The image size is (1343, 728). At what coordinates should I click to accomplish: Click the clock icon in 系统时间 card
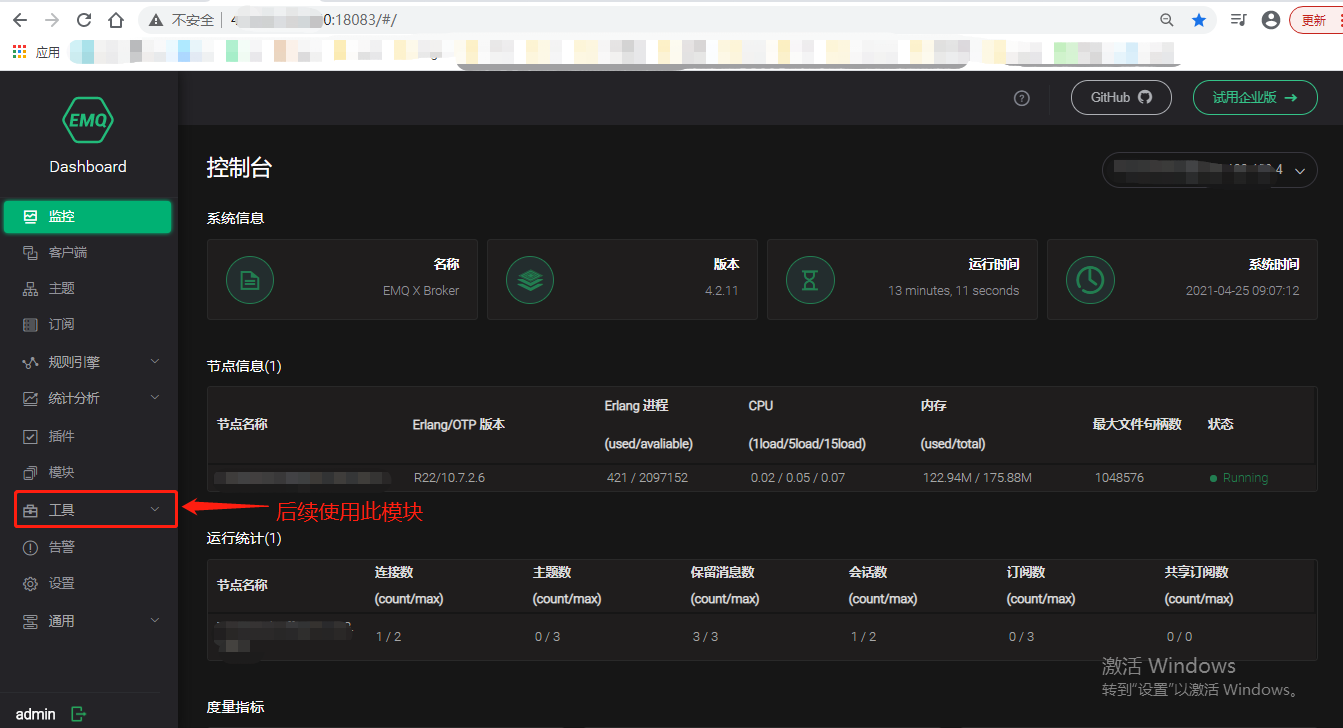coord(1090,281)
